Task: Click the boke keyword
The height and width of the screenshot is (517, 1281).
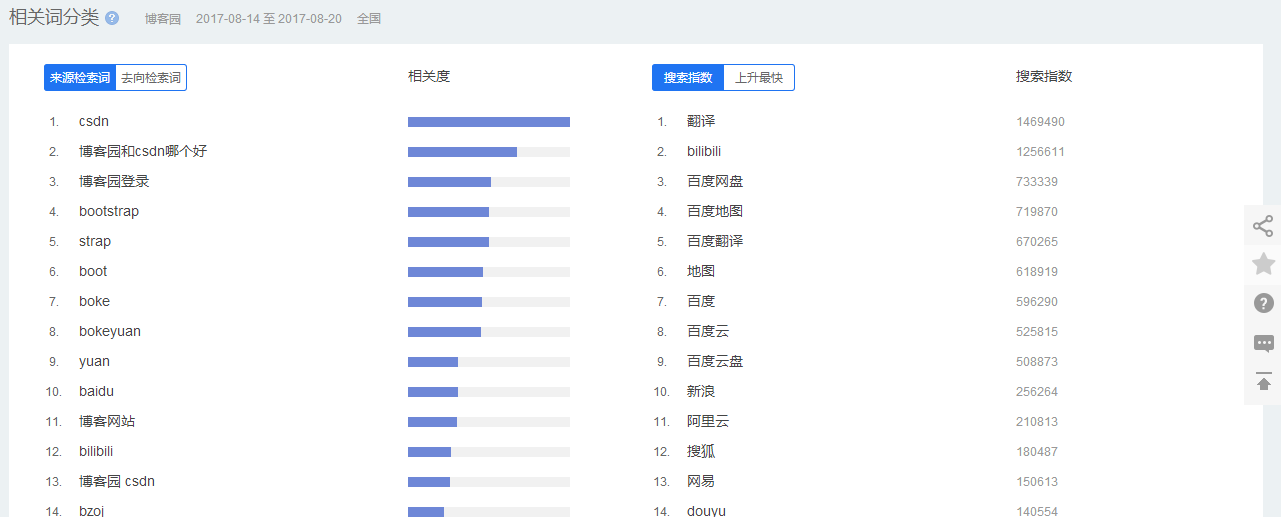Action: point(94,301)
